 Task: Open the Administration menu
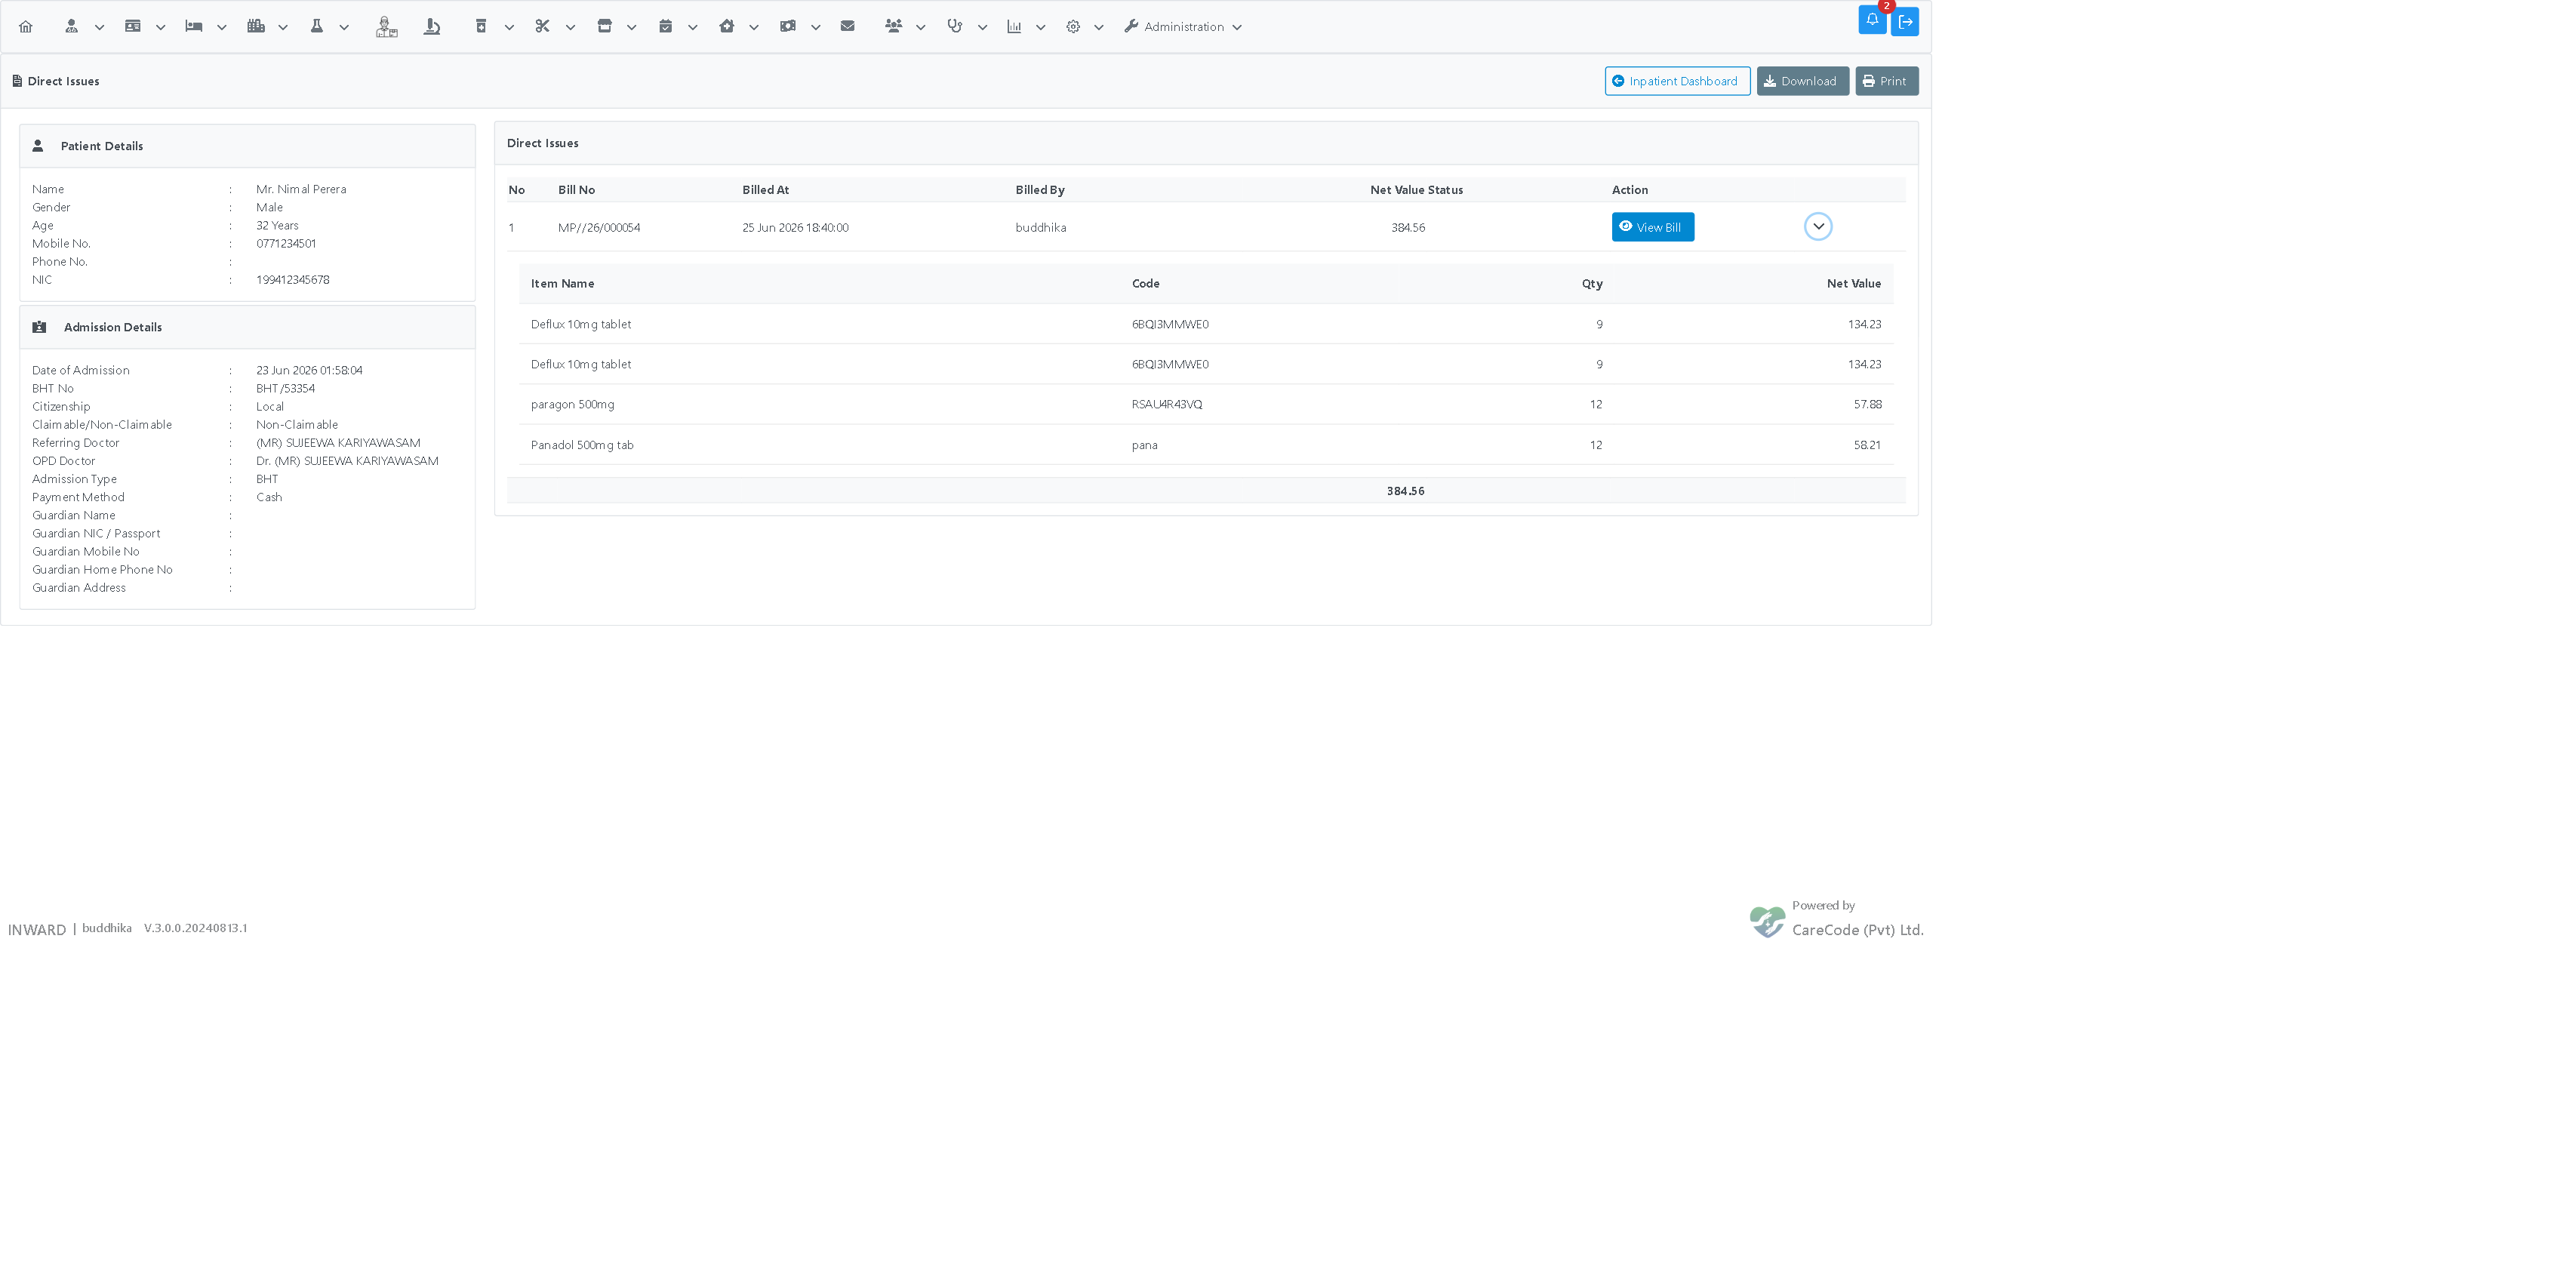coord(1183,27)
